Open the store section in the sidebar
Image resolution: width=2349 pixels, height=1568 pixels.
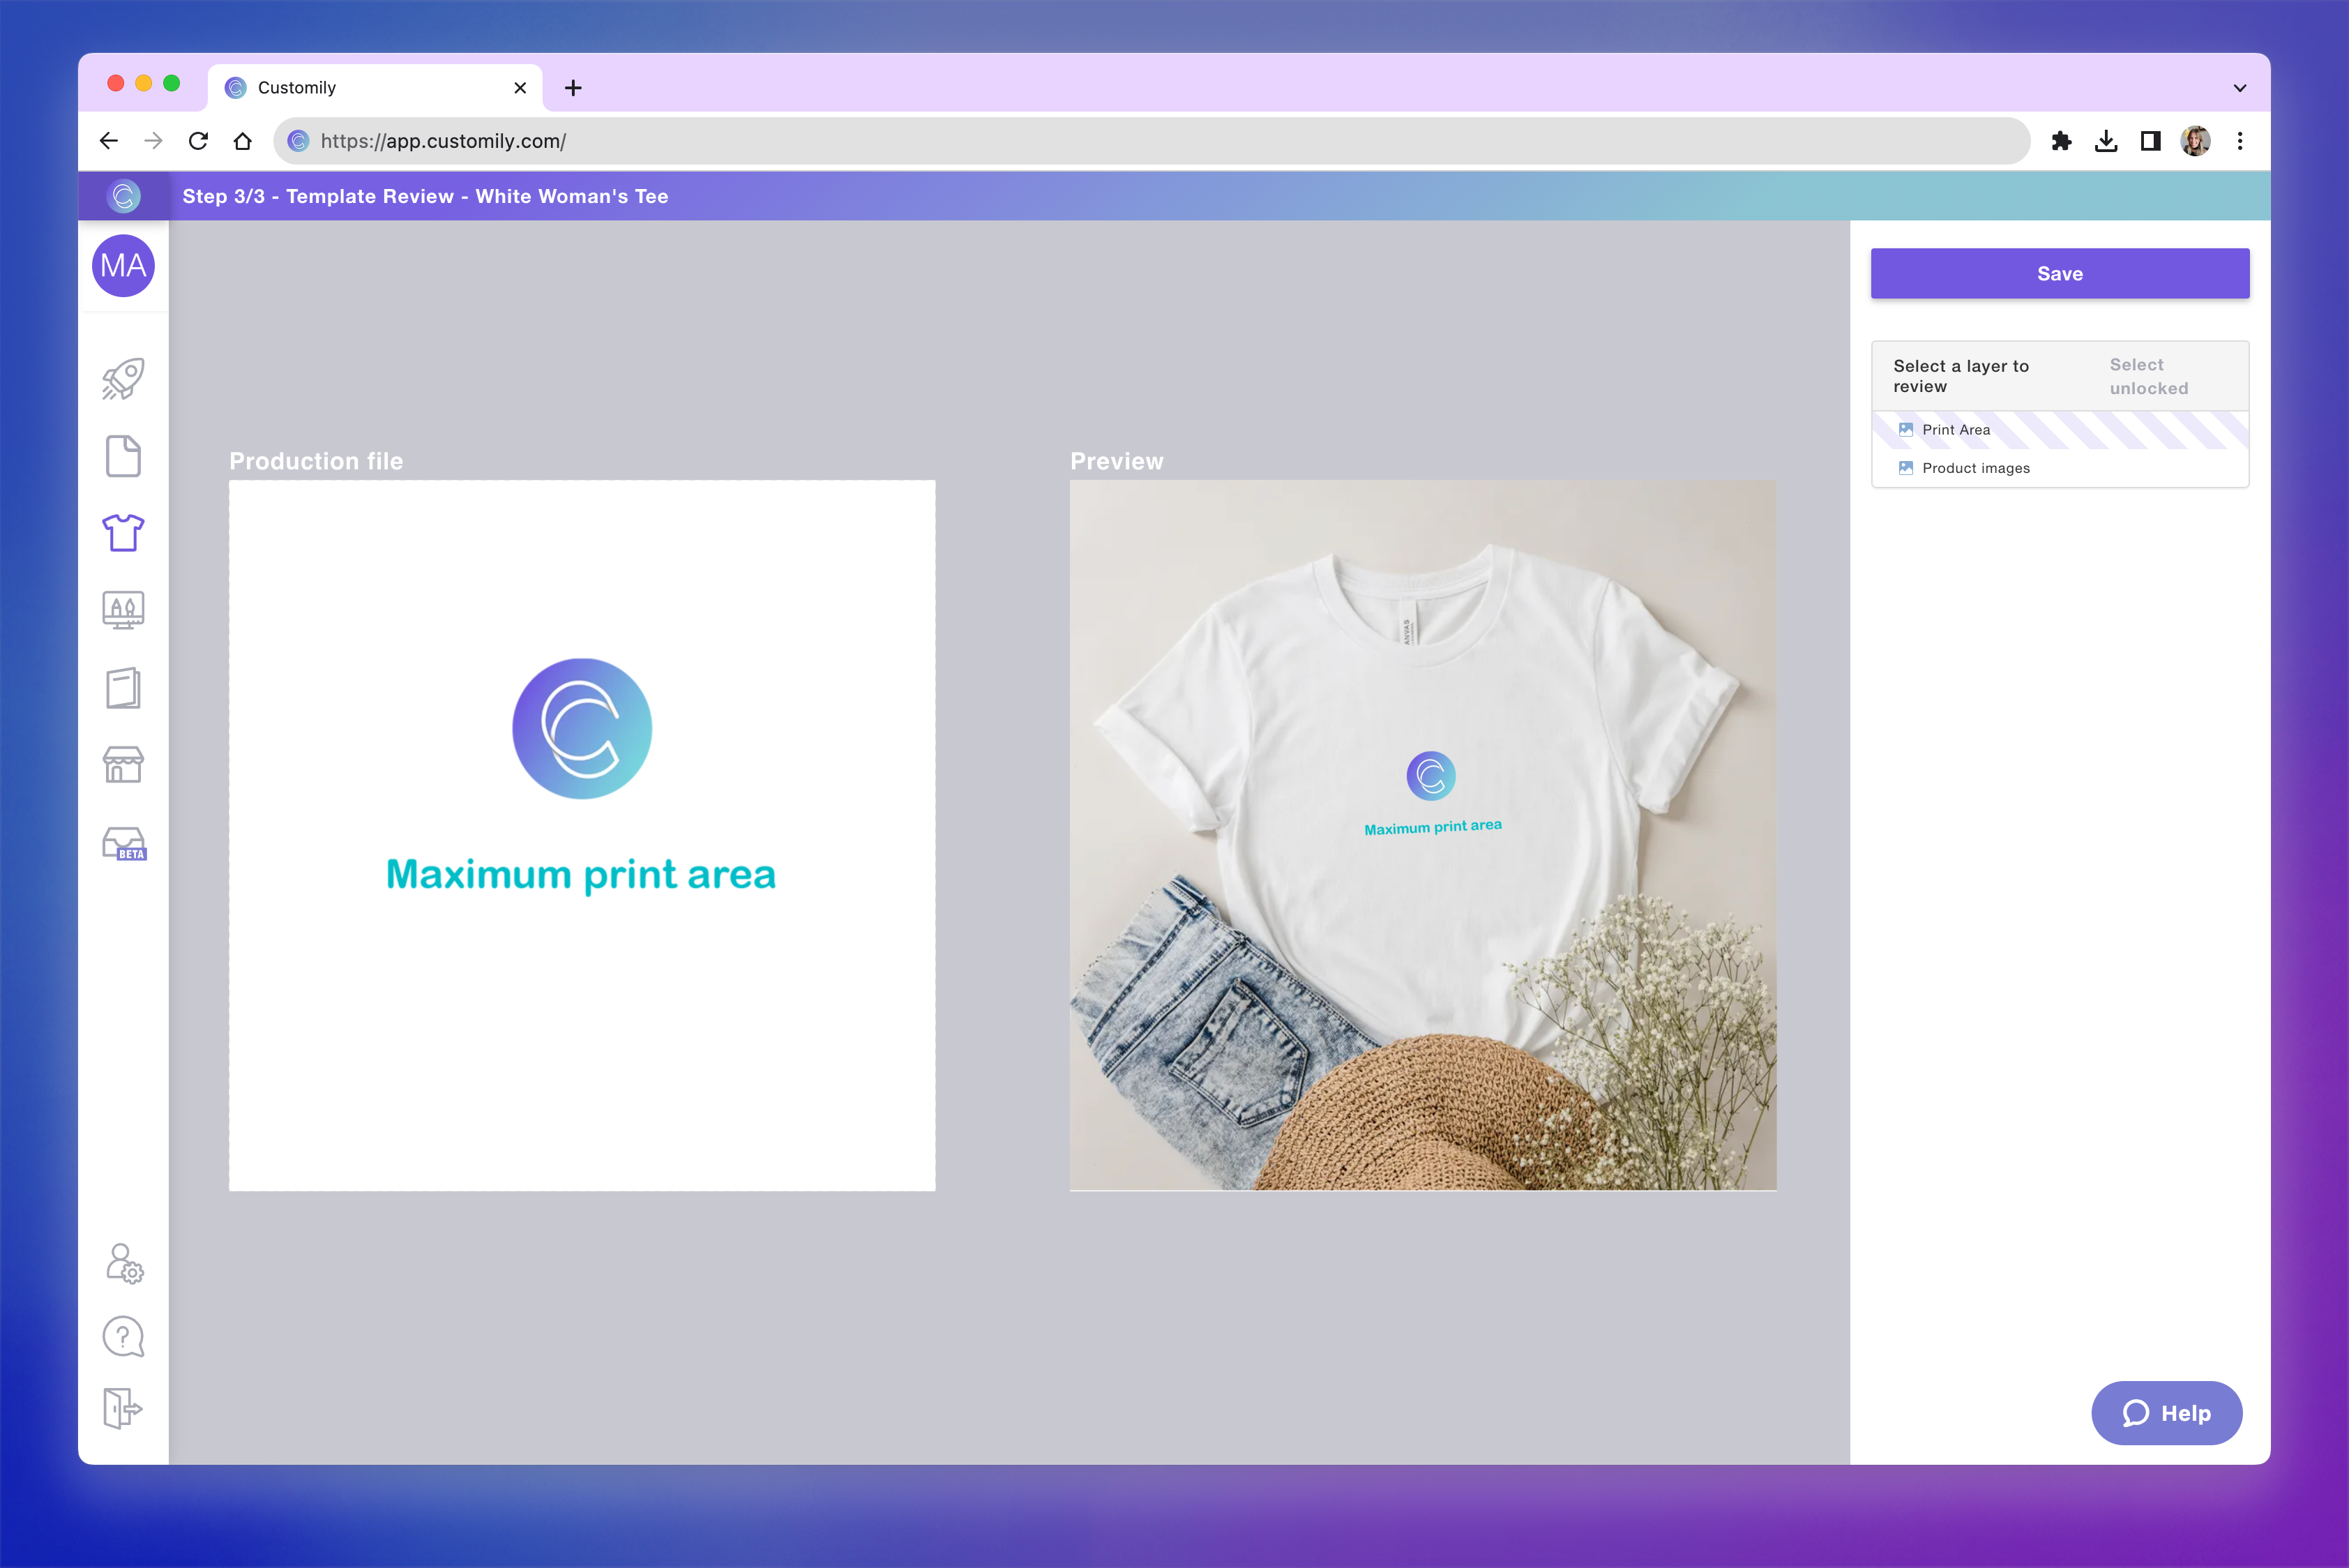pyautogui.click(x=123, y=765)
